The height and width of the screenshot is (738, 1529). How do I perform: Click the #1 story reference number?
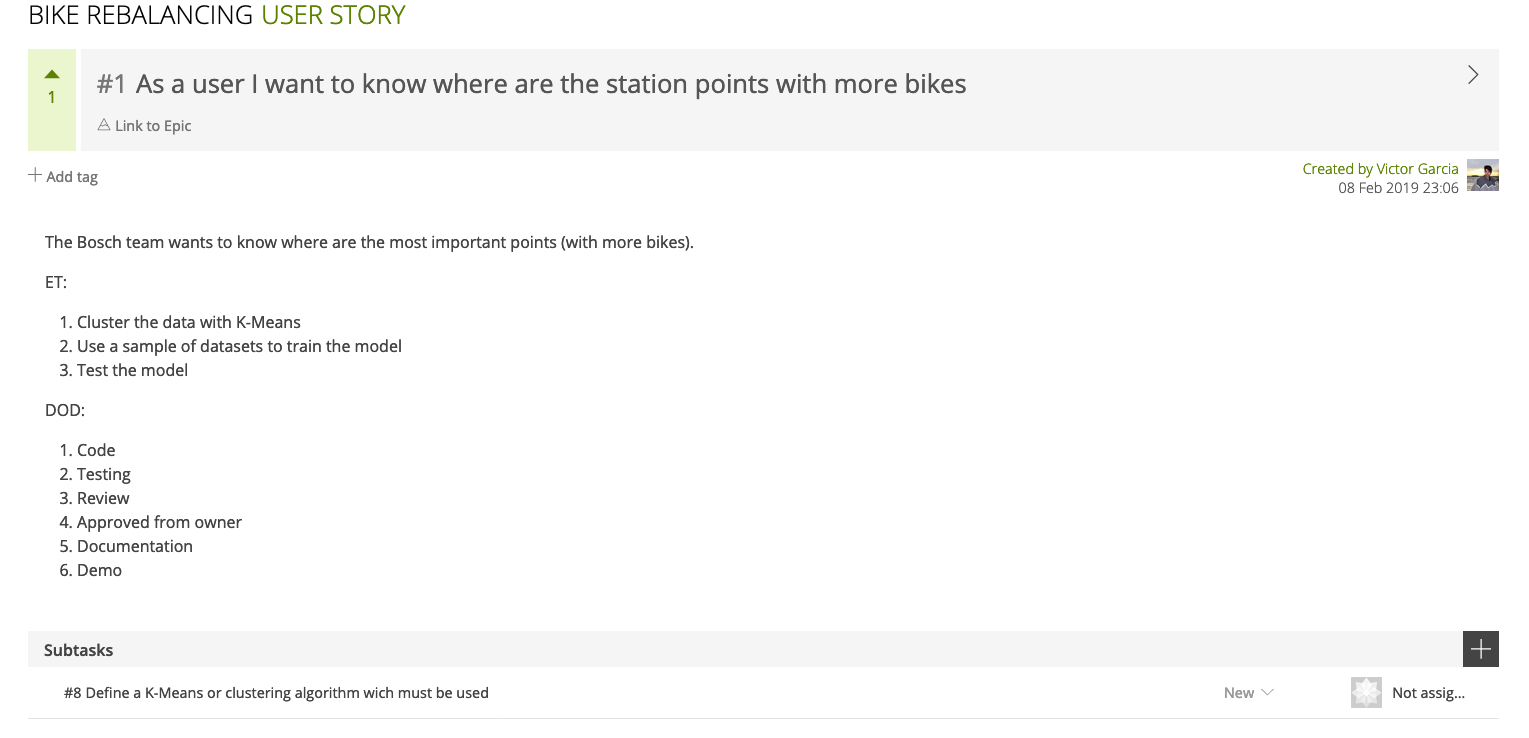[111, 84]
